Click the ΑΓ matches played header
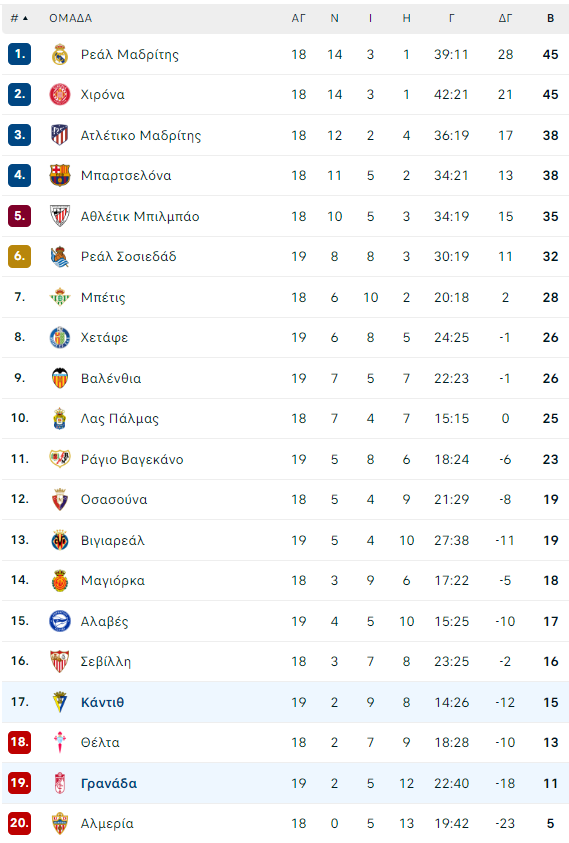Screen dimensions: 569x843 (298, 18)
